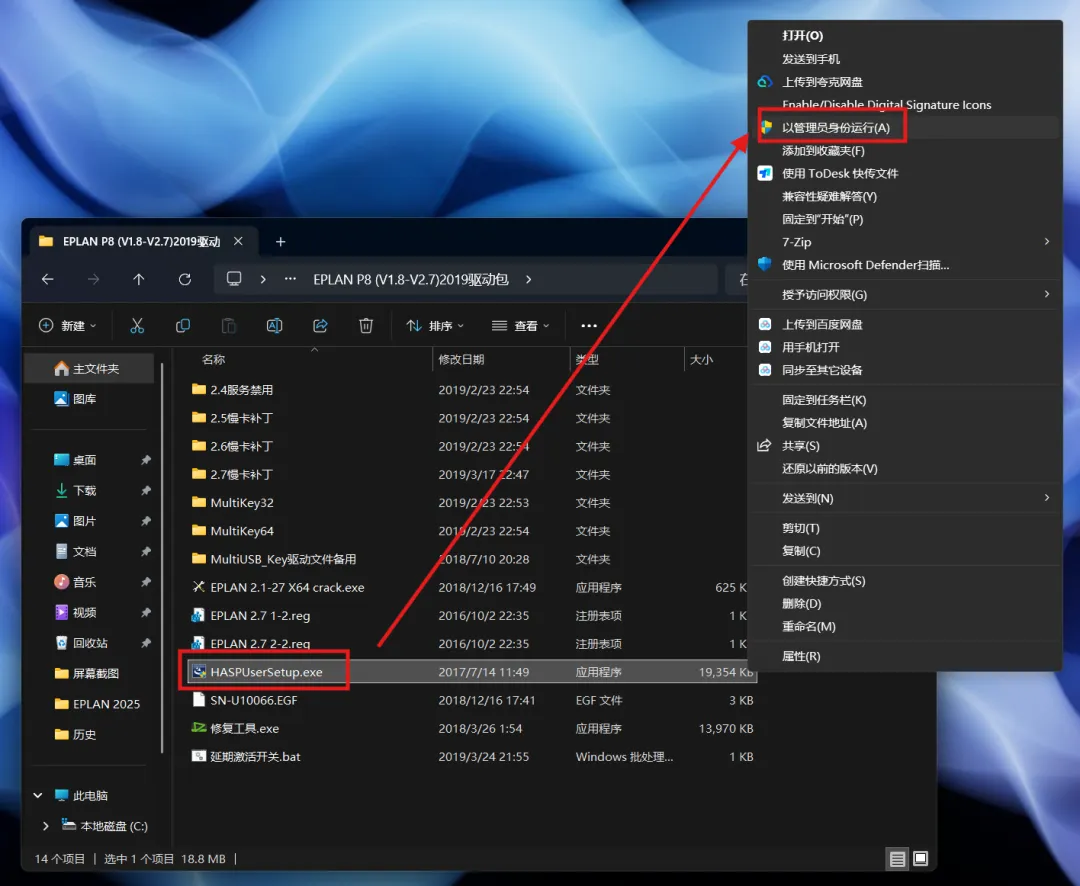Viewport: 1080px width, 886px height.
Task: Click Use ToDesk quick transfer entry
Action: 904,174
